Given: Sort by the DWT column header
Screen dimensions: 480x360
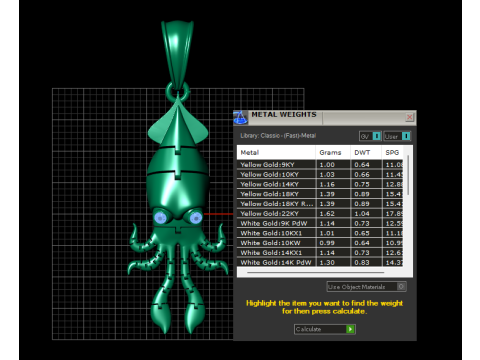Looking at the screenshot, I should pyautogui.click(x=366, y=153).
